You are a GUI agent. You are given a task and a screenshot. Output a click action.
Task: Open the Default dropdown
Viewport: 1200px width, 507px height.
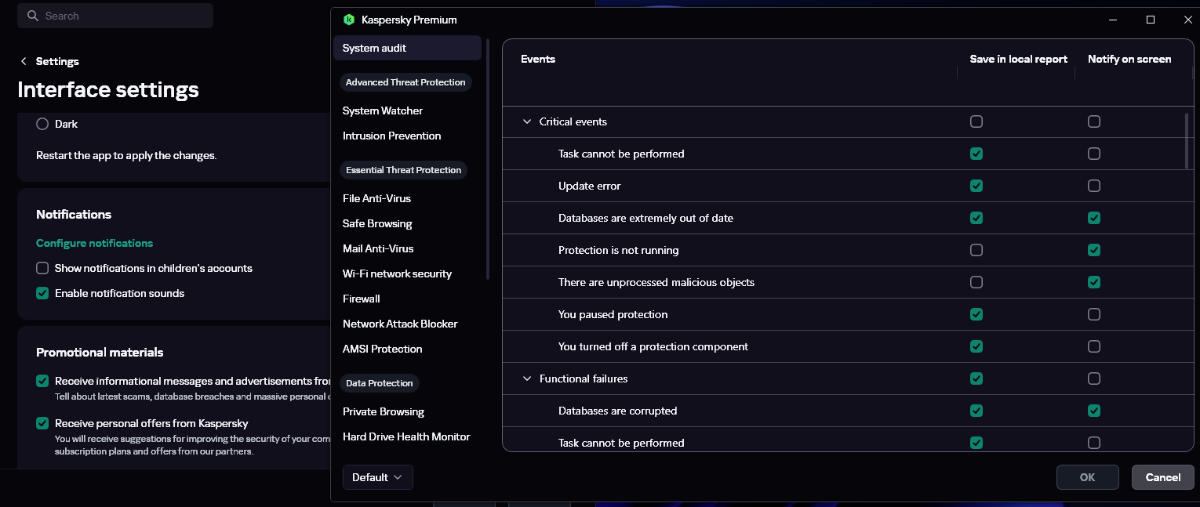click(377, 477)
